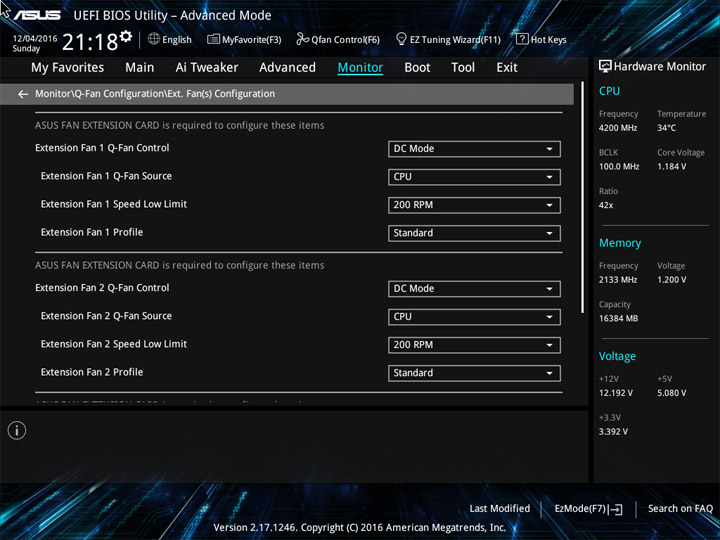Open Extension Fan 2 Profile dropdown

point(474,373)
